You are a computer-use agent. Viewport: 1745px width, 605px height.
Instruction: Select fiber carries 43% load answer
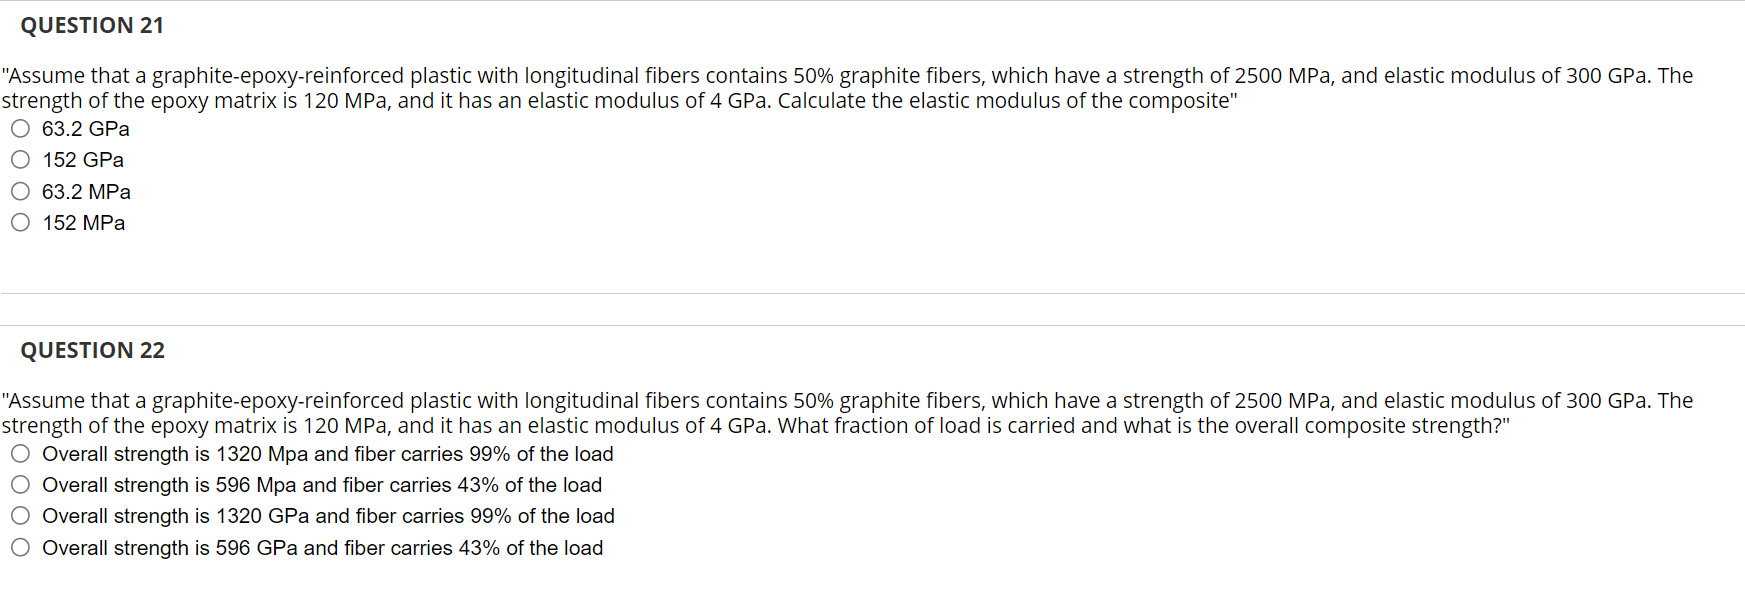[322, 484]
